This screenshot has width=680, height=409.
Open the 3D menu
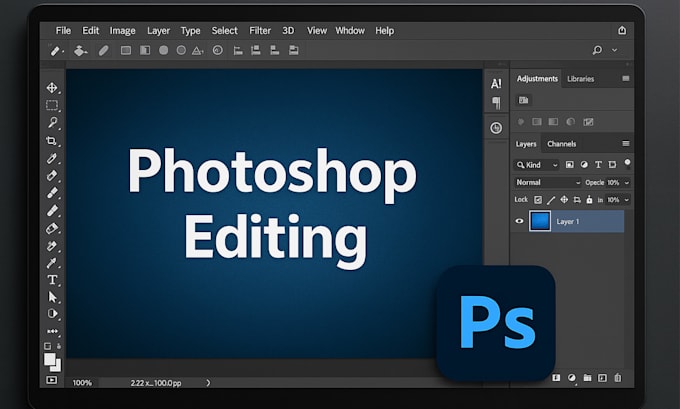tap(288, 30)
